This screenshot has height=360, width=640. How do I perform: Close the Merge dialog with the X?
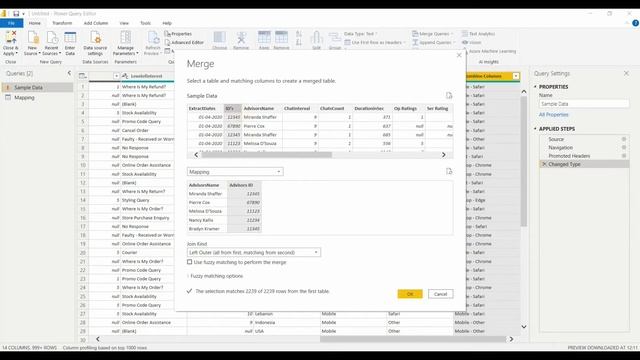tap(459, 55)
